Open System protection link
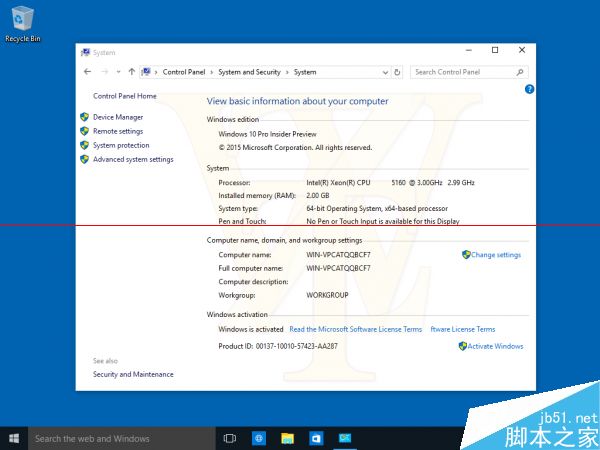 pos(121,145)
